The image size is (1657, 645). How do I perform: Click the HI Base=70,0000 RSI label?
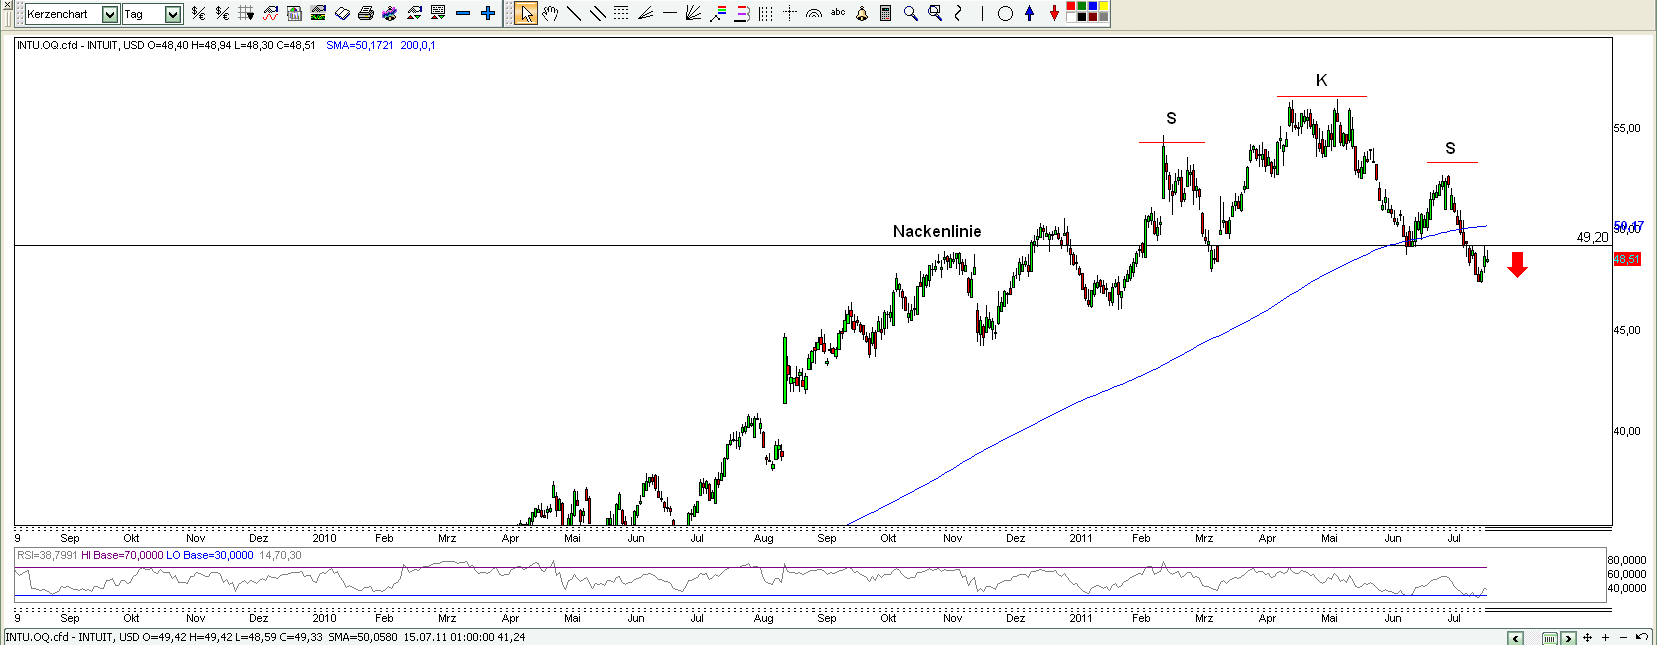(x=122, y=555)
